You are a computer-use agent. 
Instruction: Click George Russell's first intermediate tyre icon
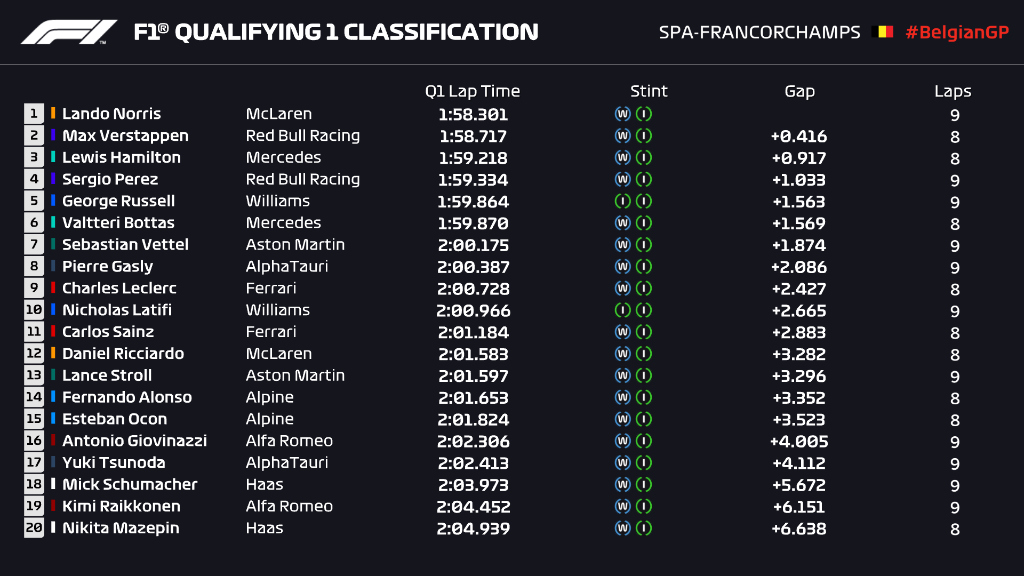point(622,201)
